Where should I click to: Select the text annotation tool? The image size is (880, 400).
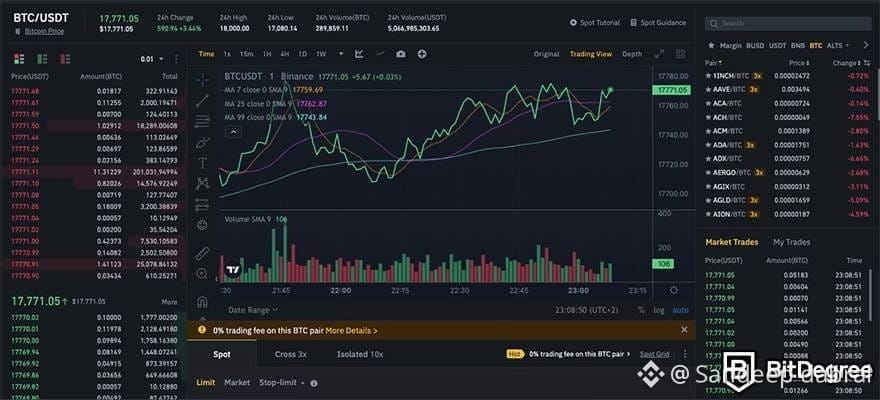pyautogui.click(x=203, y=163)
